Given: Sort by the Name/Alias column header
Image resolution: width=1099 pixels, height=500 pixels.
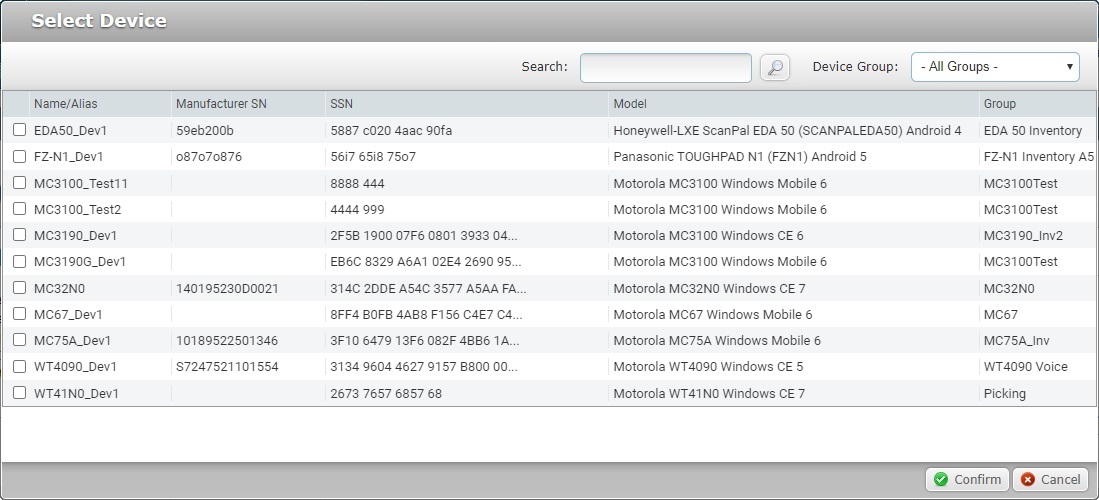Looking at the screenshot, I should pos(66,104).
